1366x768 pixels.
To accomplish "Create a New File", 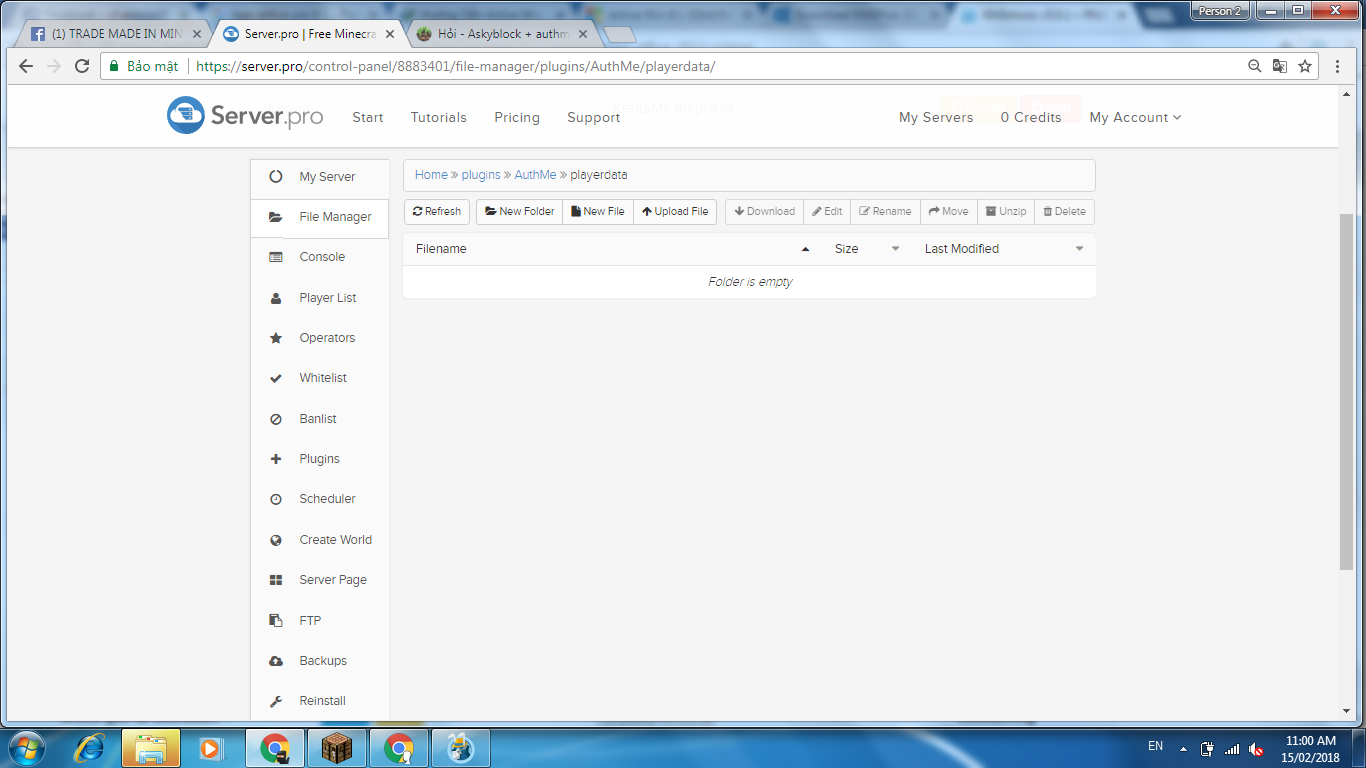I will coord(598,212).
